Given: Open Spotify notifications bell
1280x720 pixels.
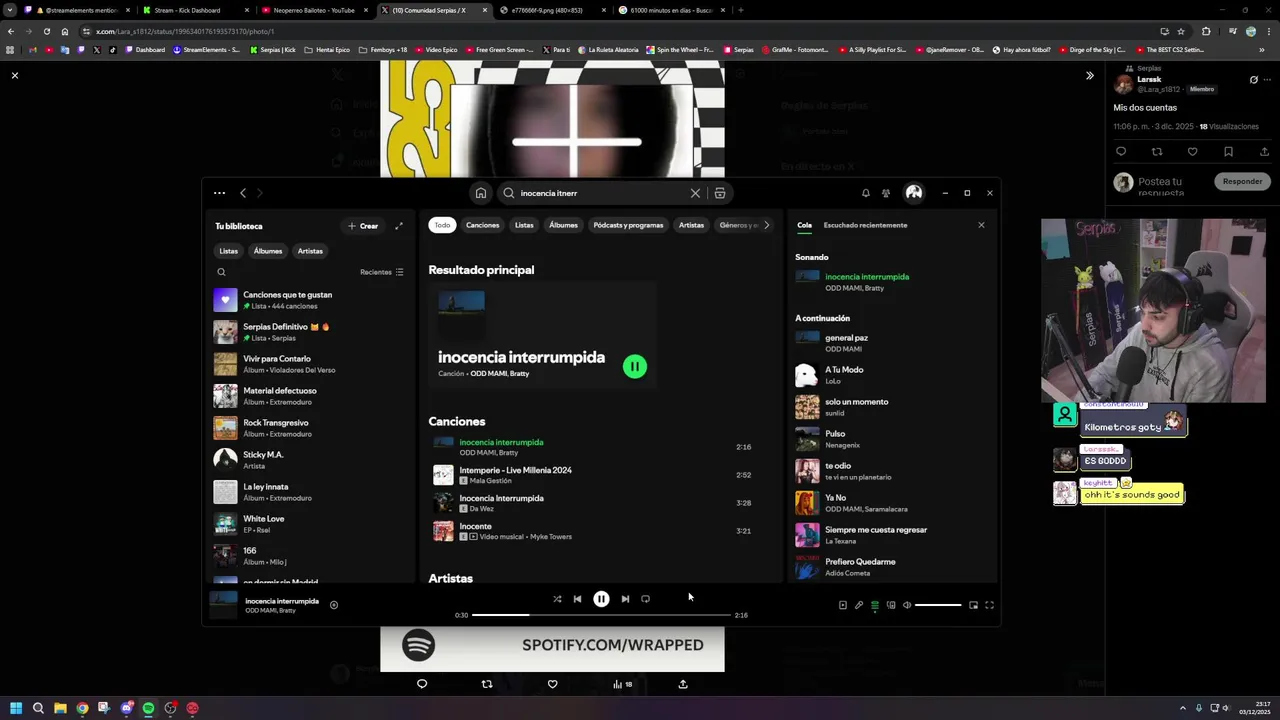Looking at the screenshot, I should 865,193.
